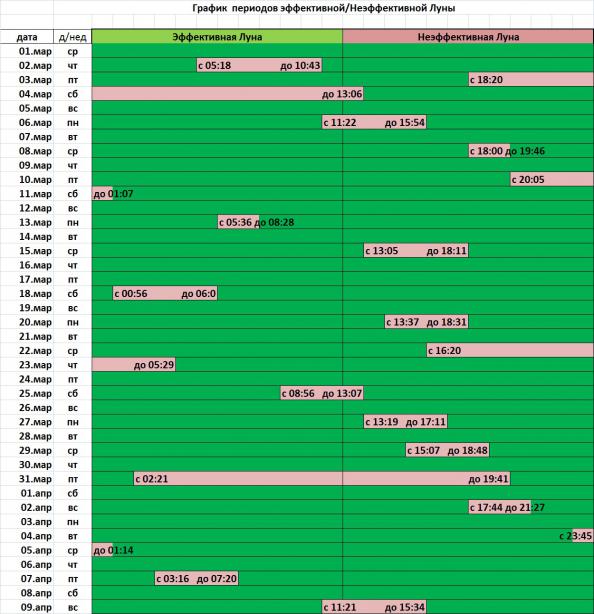This screenshot has width=594, height=614.
Task: Select the 'д/нед' column header cell
Action: [72, 37]
